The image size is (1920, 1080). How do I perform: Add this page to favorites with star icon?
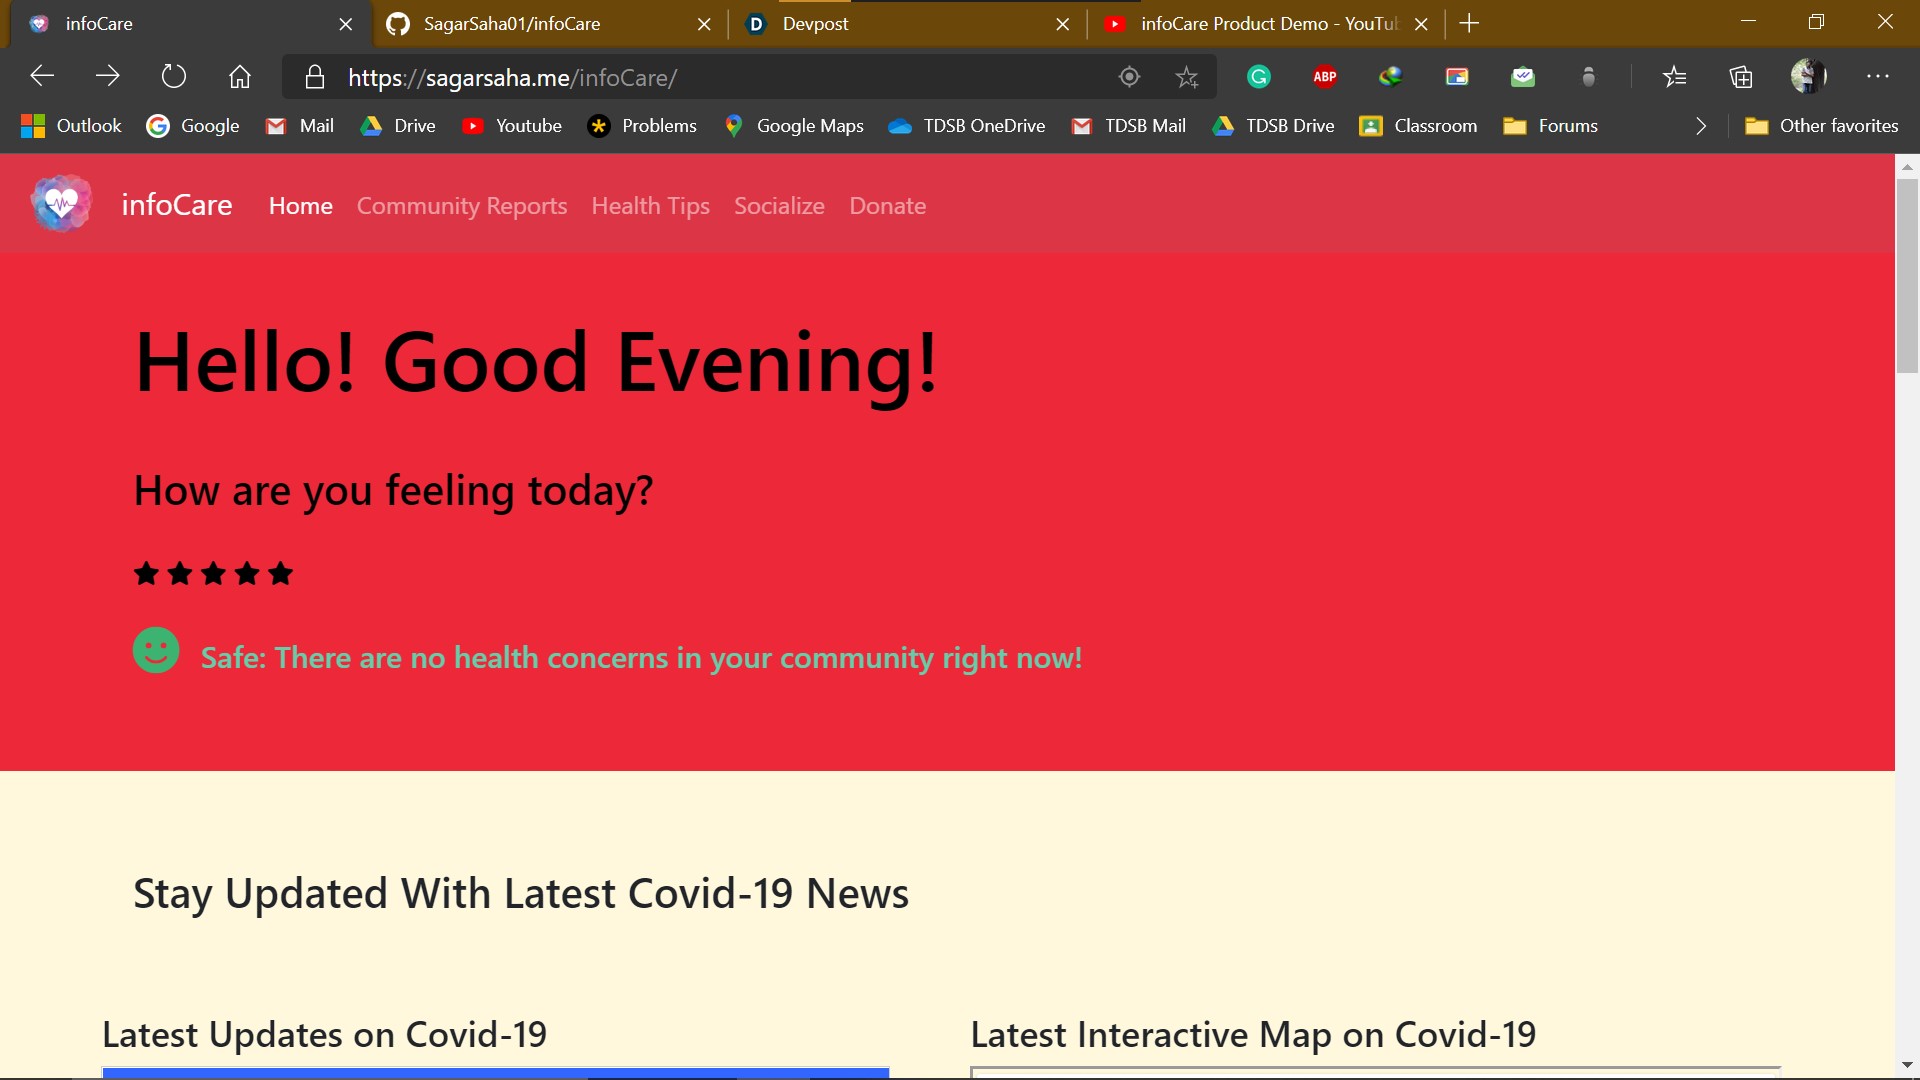tap(1187, 77)
